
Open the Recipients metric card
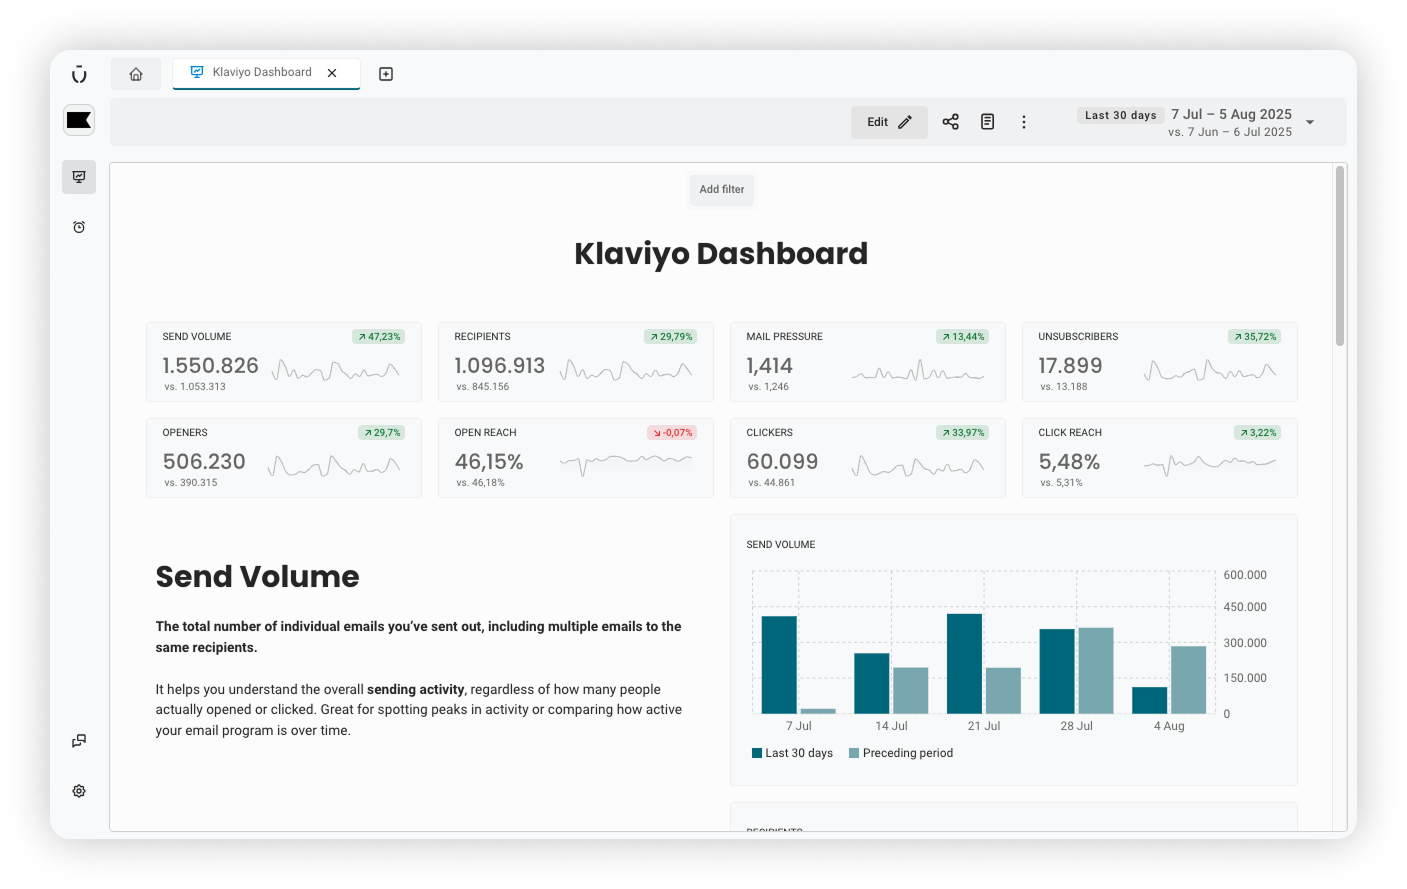(576, 362)
